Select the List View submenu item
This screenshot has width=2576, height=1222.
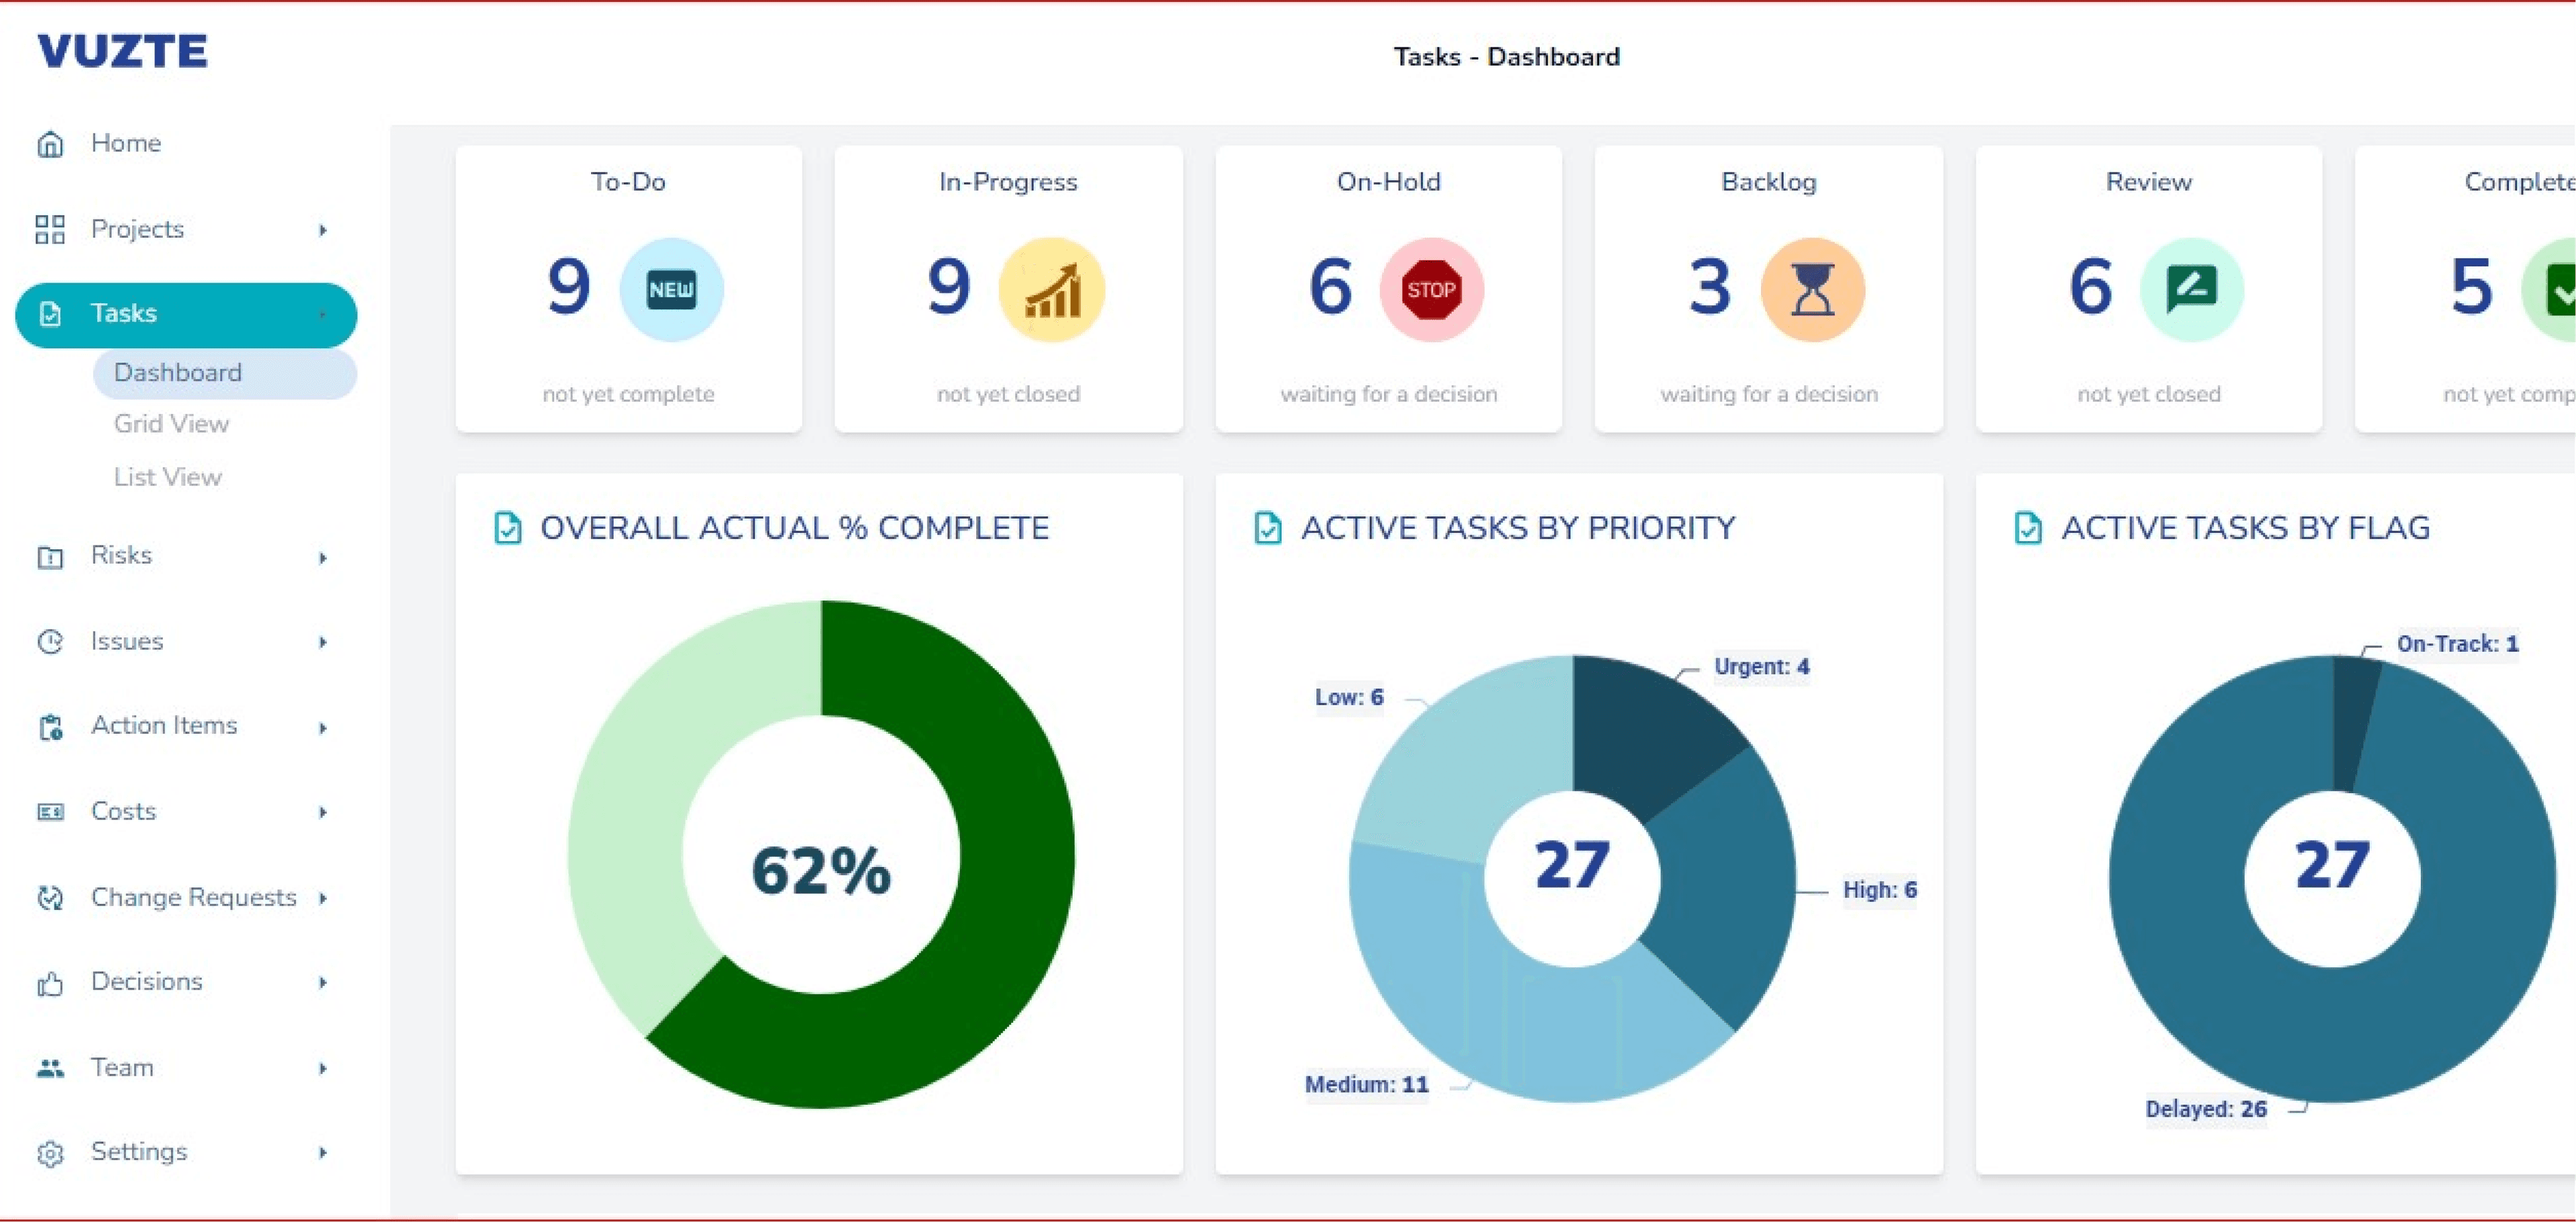(x=168, y=477)
